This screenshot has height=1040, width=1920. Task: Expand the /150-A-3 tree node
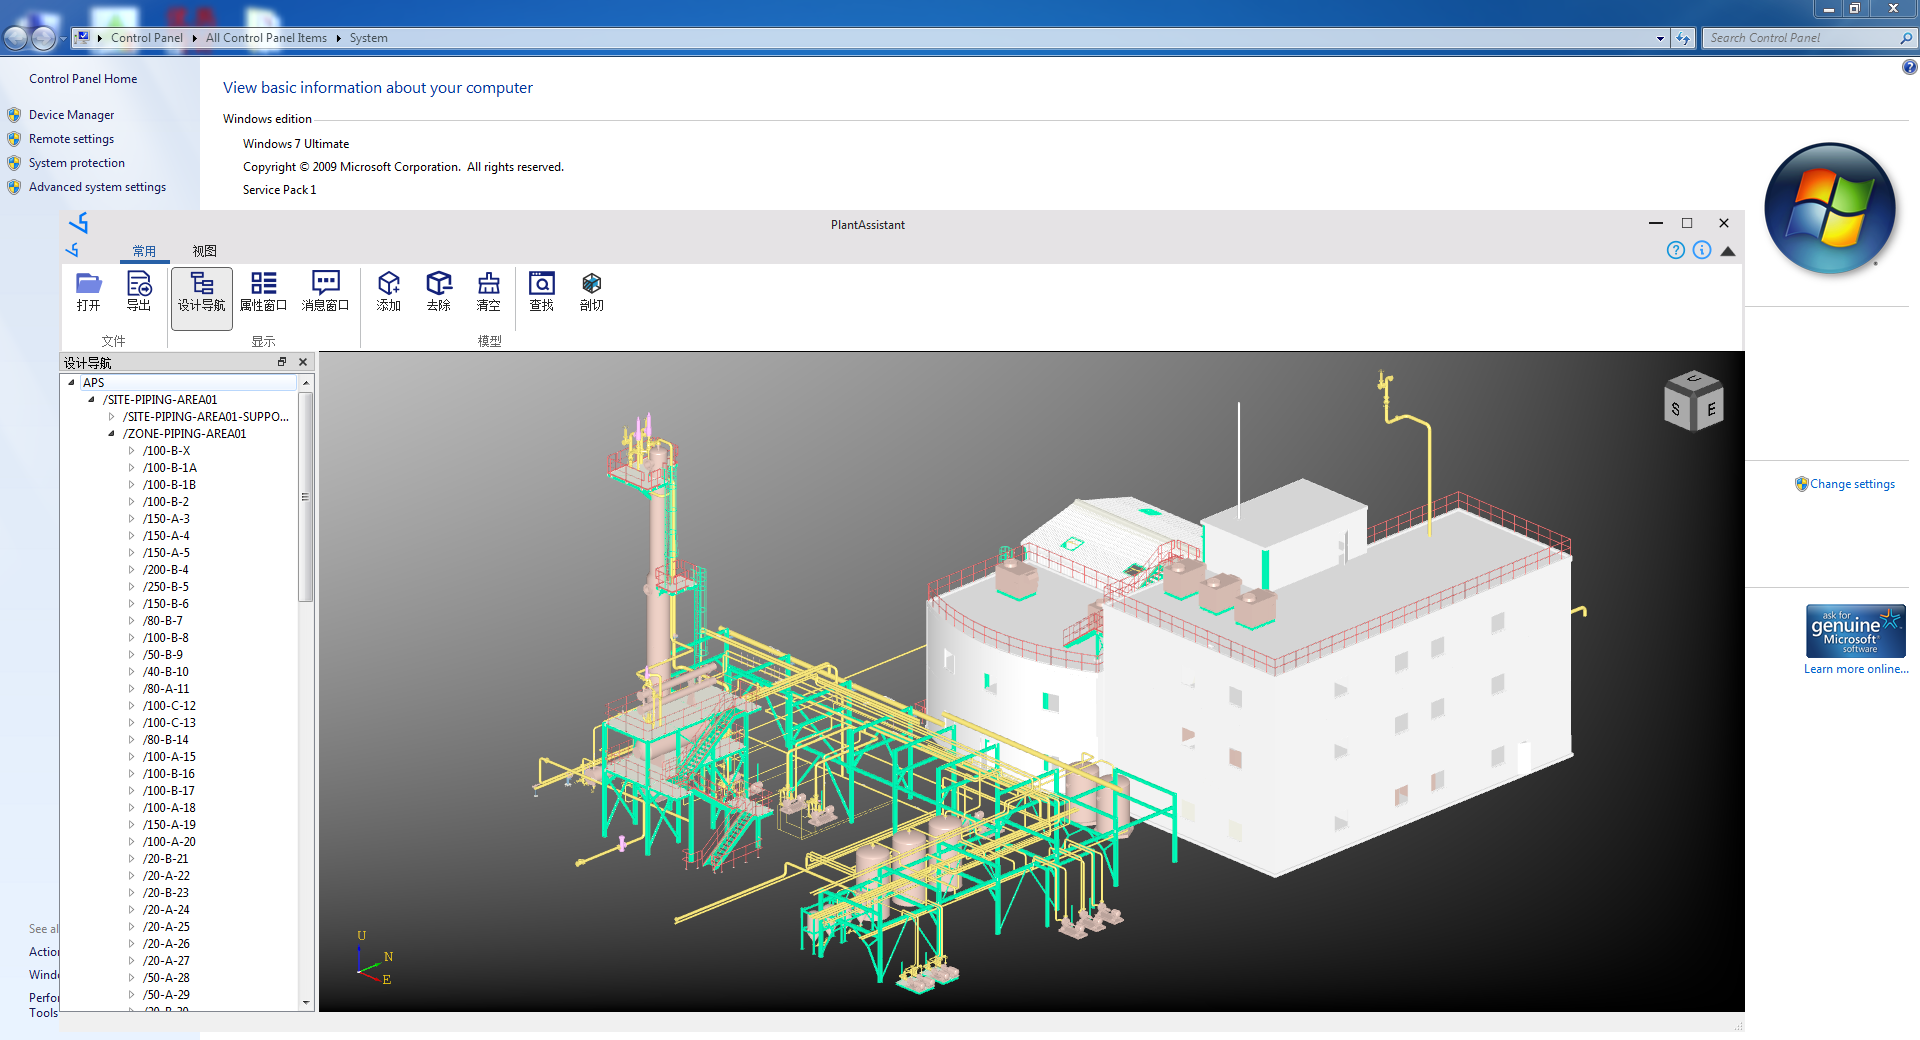tap(131, 519)
